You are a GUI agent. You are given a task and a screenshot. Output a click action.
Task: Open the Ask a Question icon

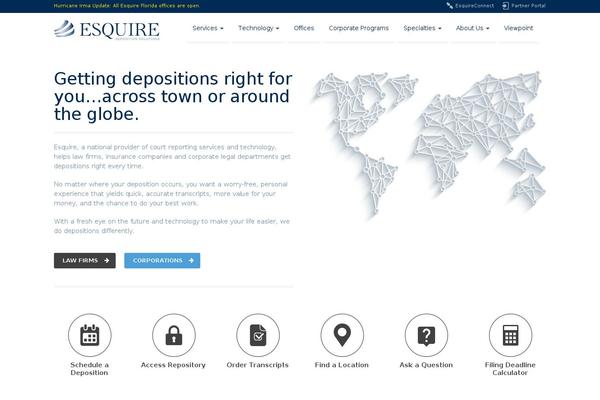coord(426,335)
